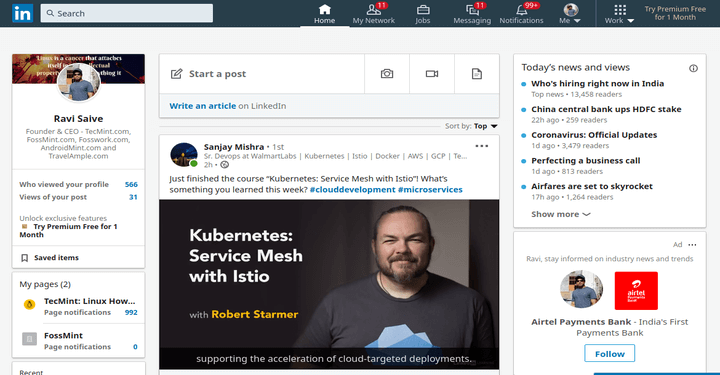Open Airfares are set to skyrocket news
The width and height of the screenshot is (720, 375).
coord(592,186)
